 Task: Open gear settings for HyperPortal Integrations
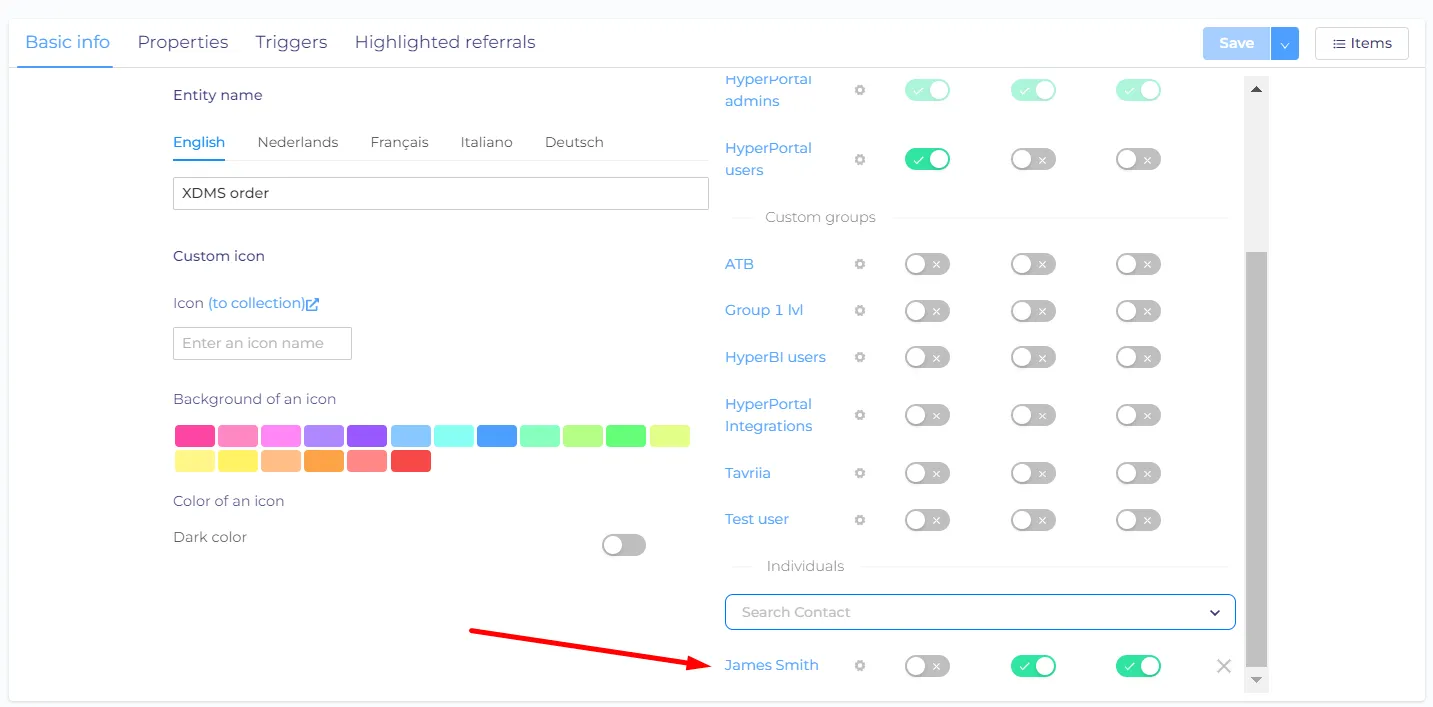(x=859, y=415)
